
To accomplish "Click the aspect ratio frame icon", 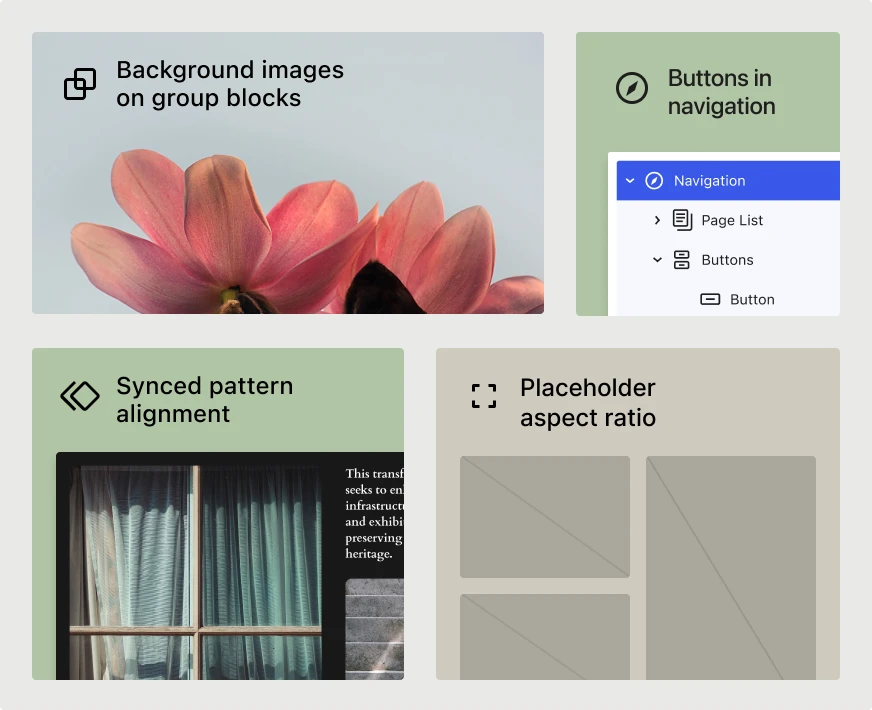I will (x=484, y=396).
